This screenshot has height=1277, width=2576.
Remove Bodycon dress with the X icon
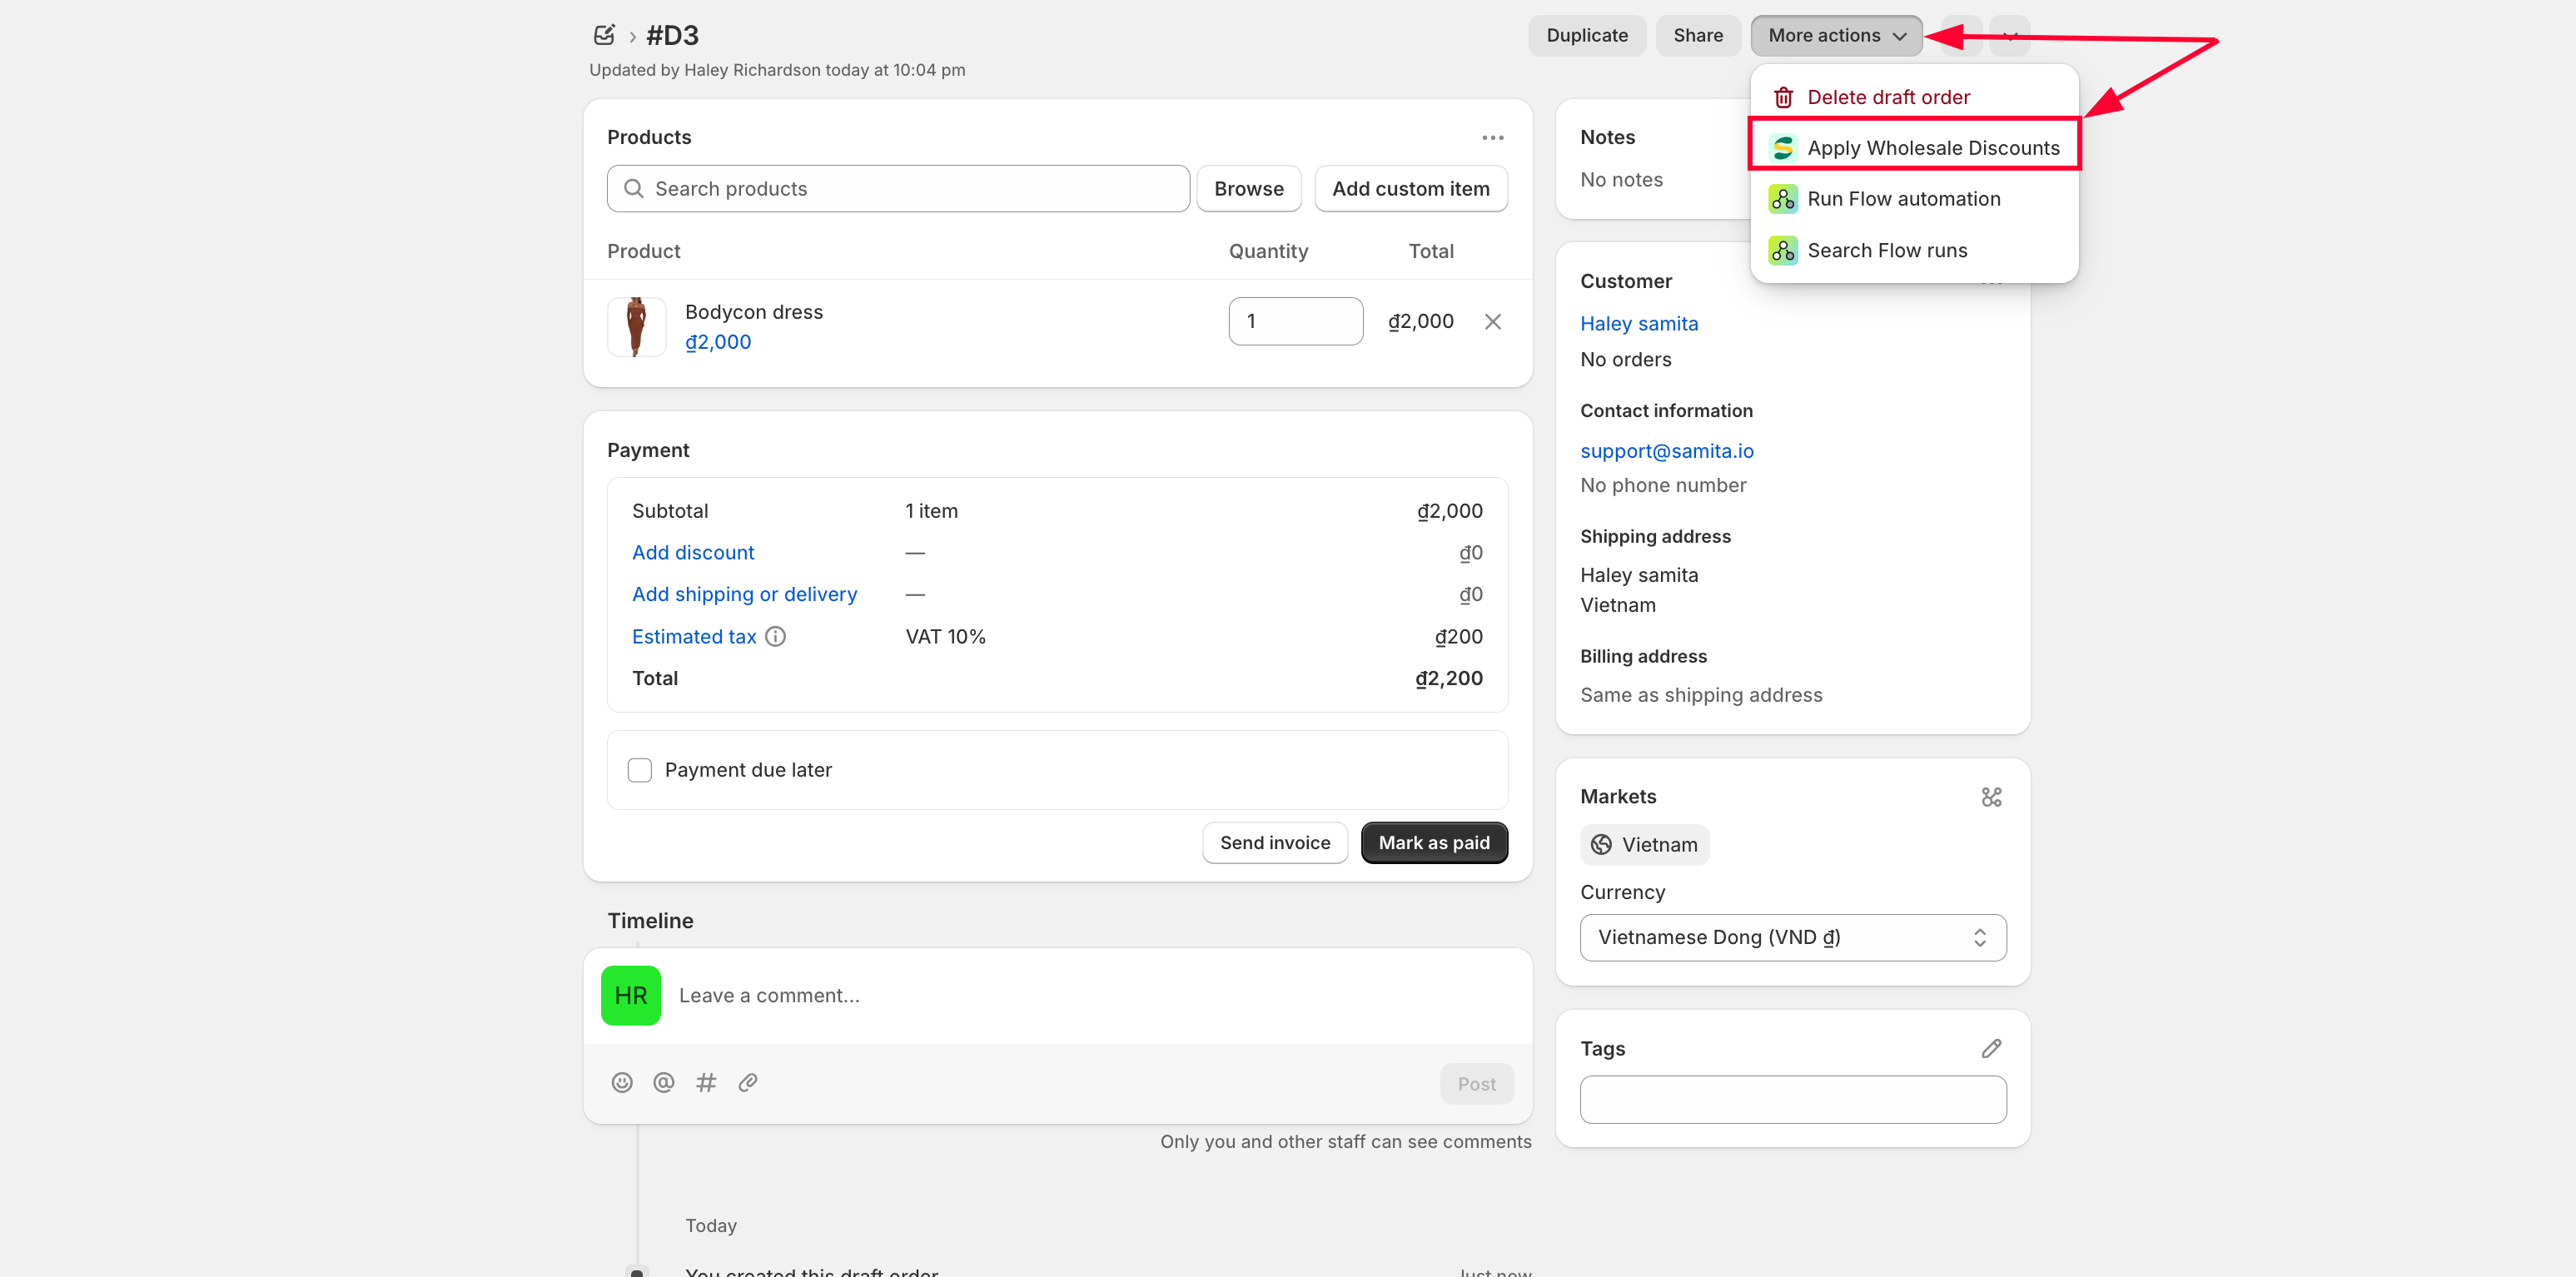click(x=1492, y=321)
